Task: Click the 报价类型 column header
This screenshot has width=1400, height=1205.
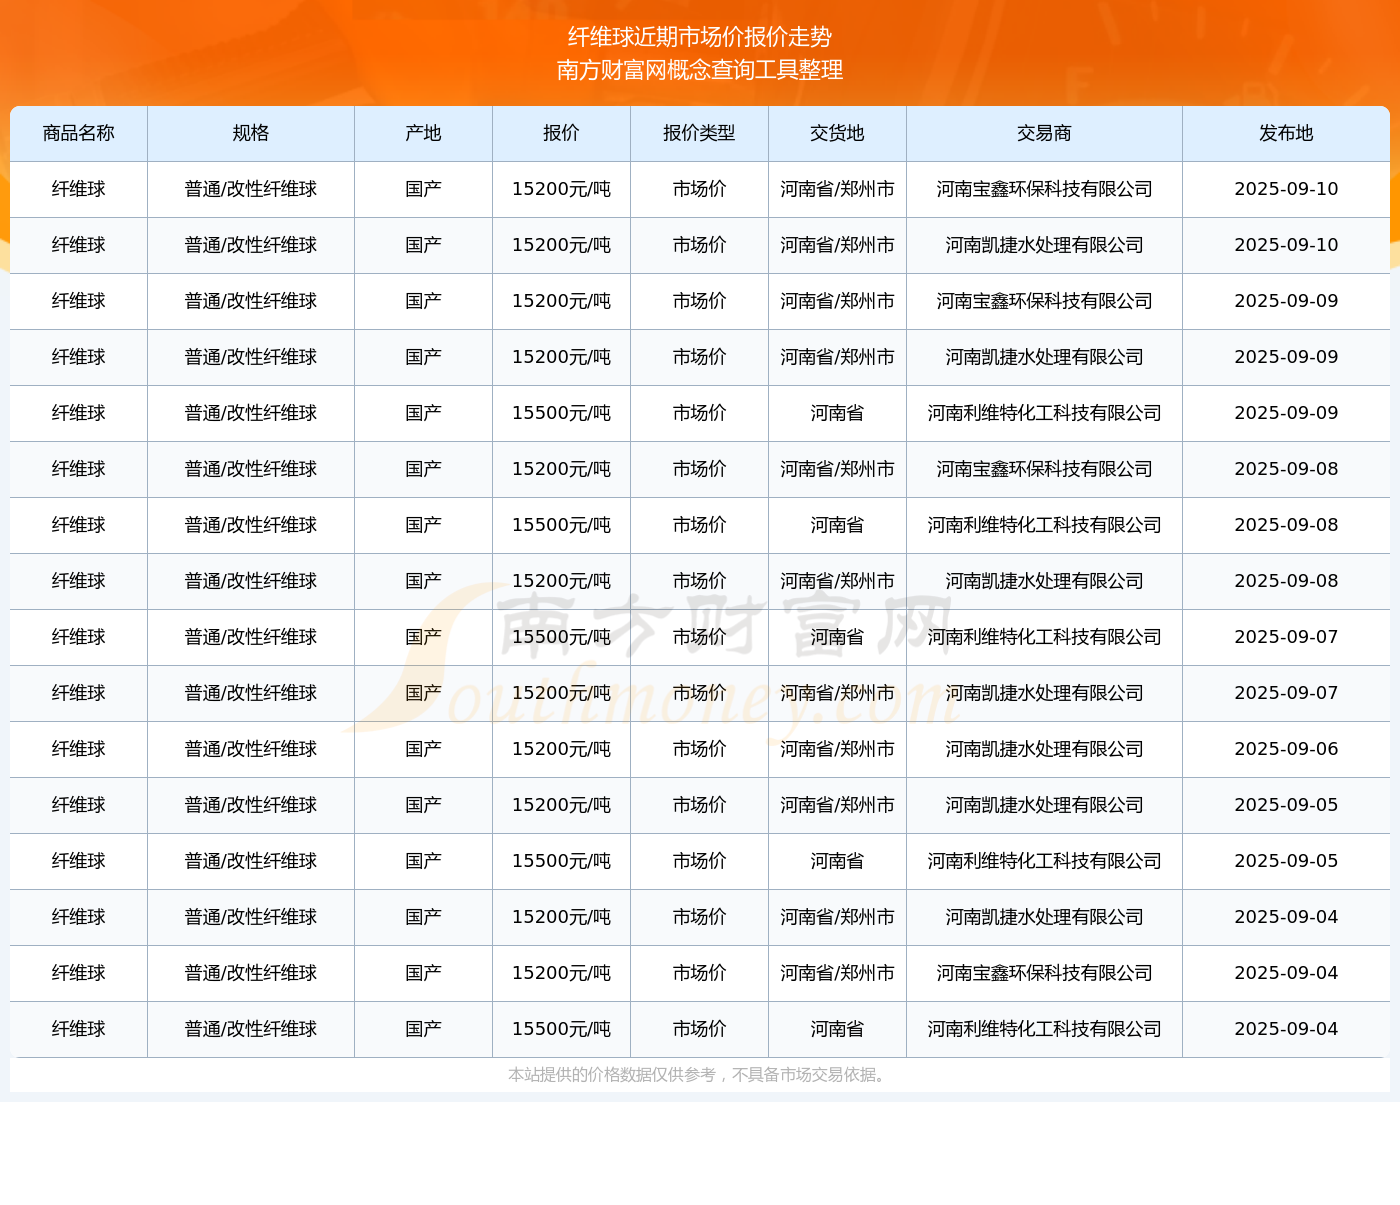Action: point(700,133)
